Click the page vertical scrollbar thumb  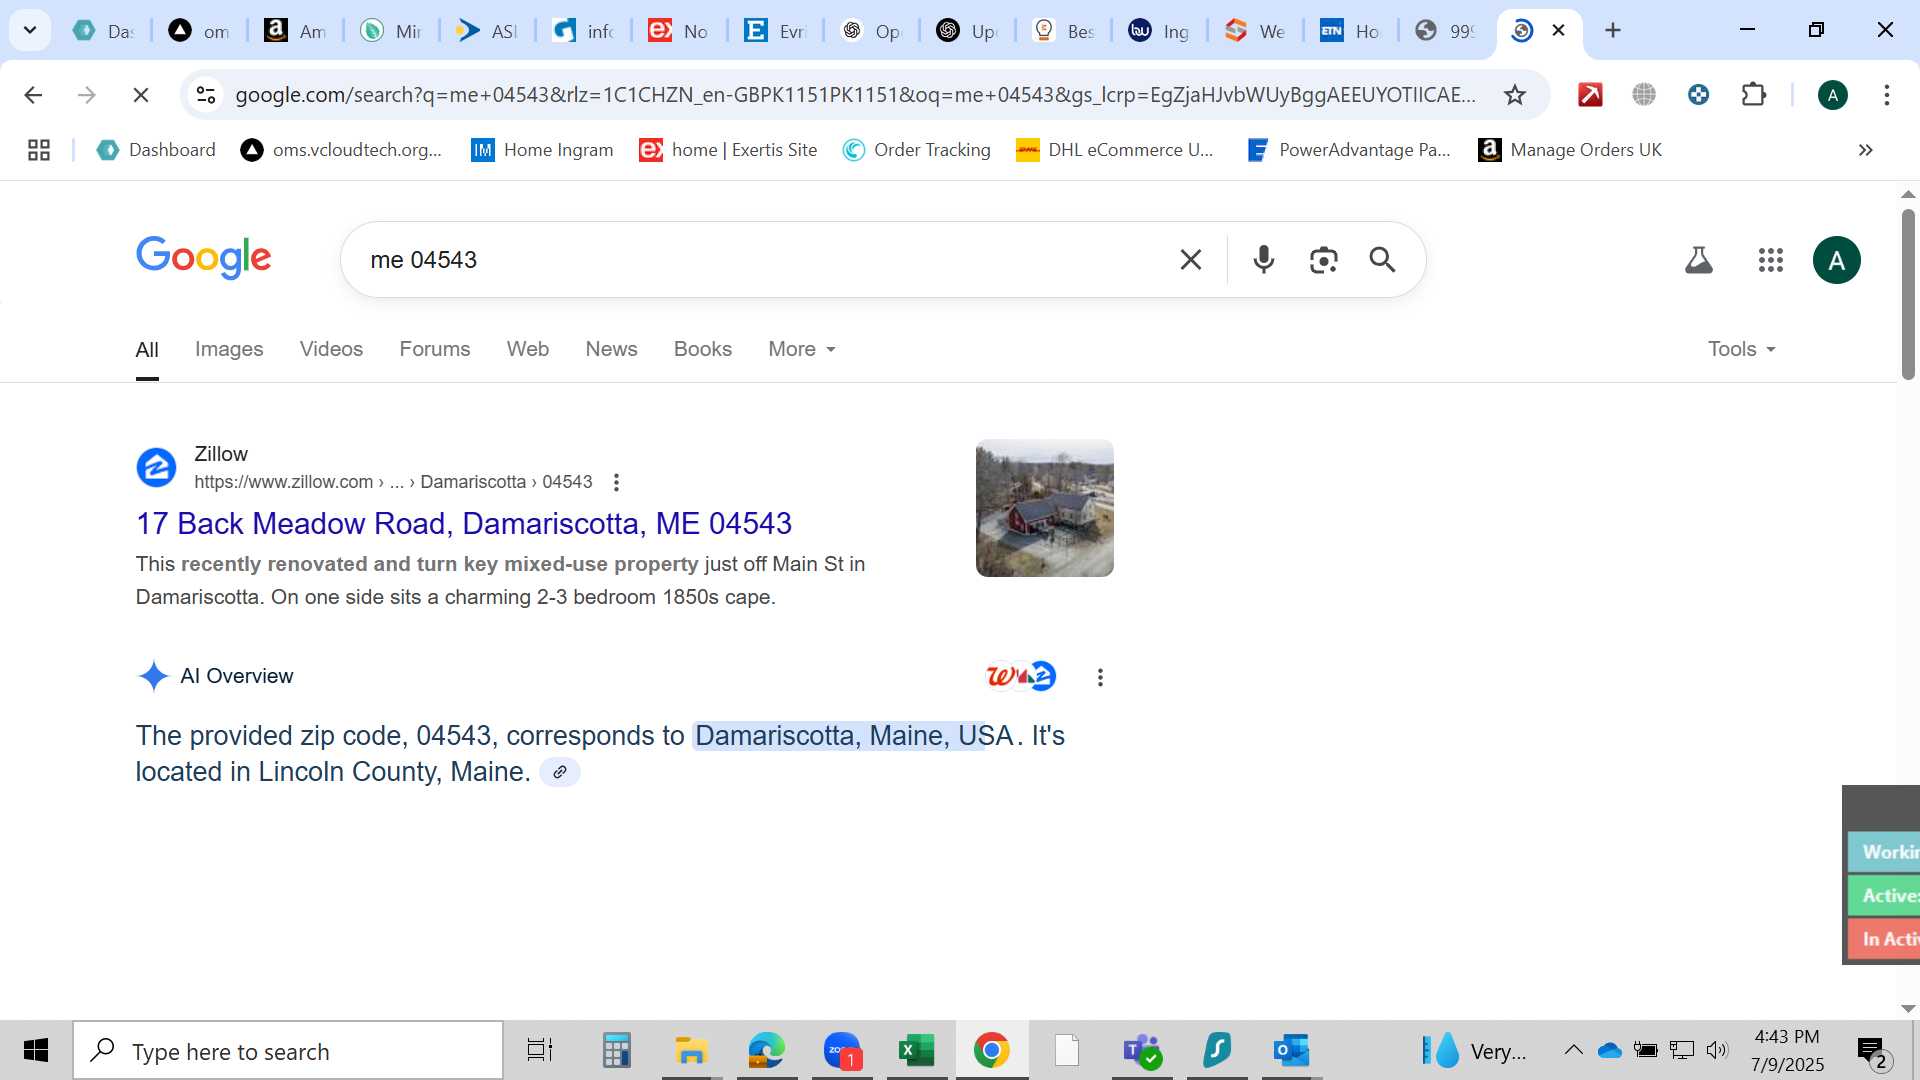click(x=1908, y=294)
